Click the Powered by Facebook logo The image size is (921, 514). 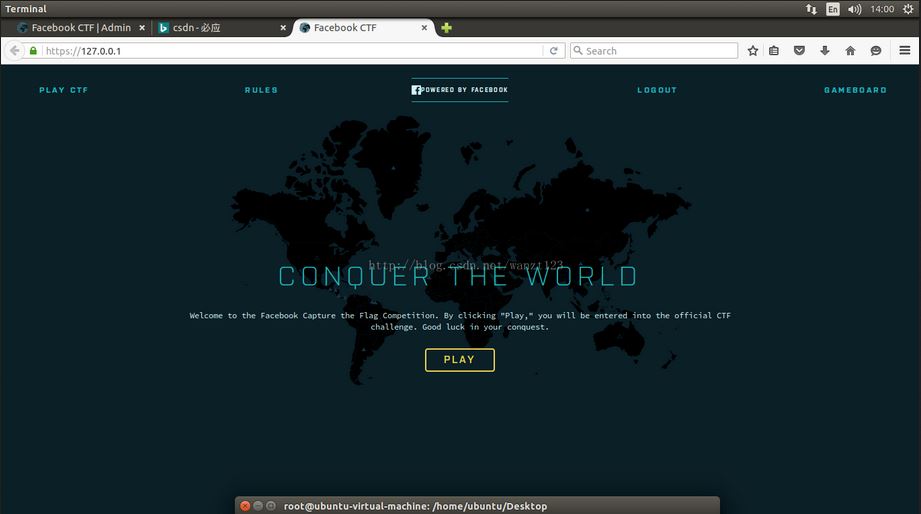[460, 90]
